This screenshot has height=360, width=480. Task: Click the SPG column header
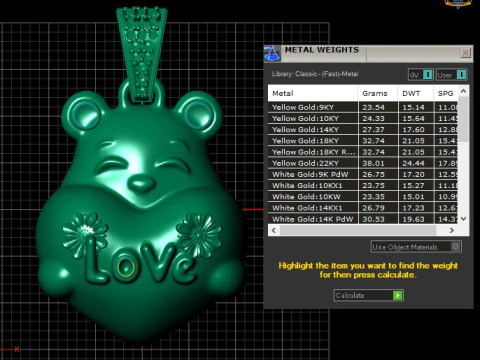[x=446, y=93]
